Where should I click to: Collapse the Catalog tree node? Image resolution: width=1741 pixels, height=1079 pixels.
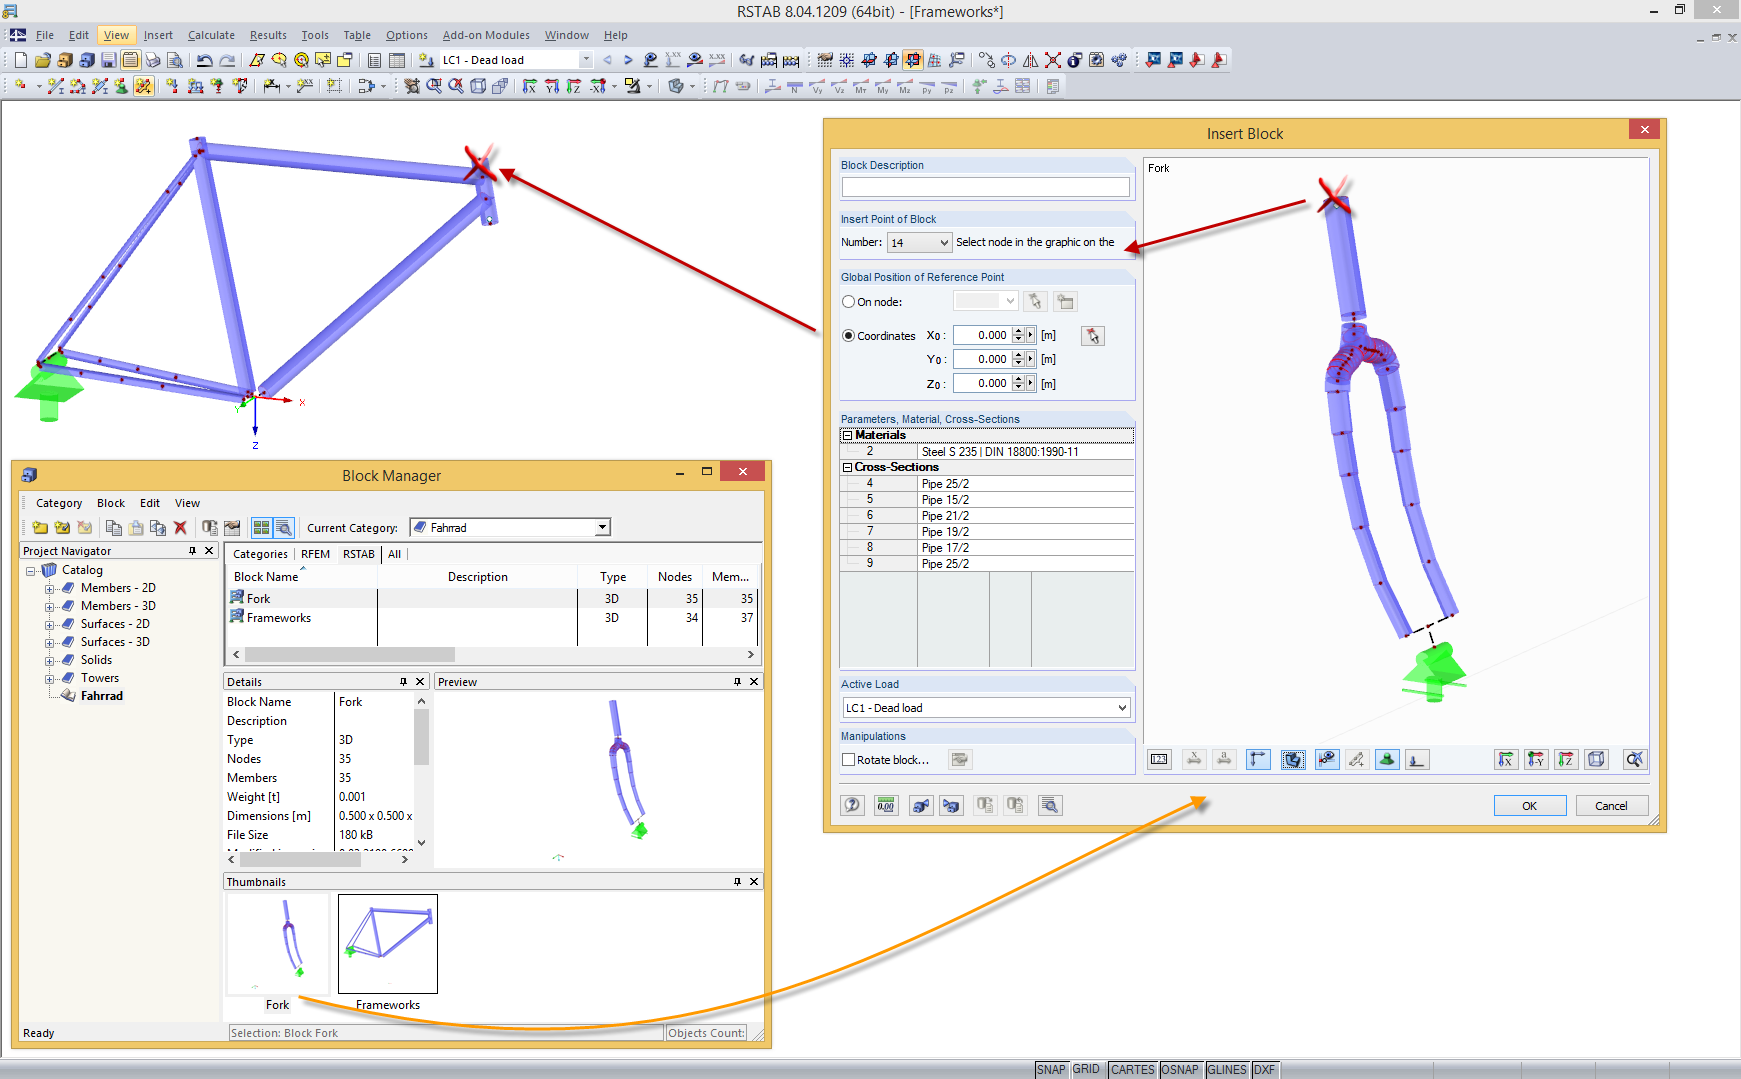[x=31, y=571]
